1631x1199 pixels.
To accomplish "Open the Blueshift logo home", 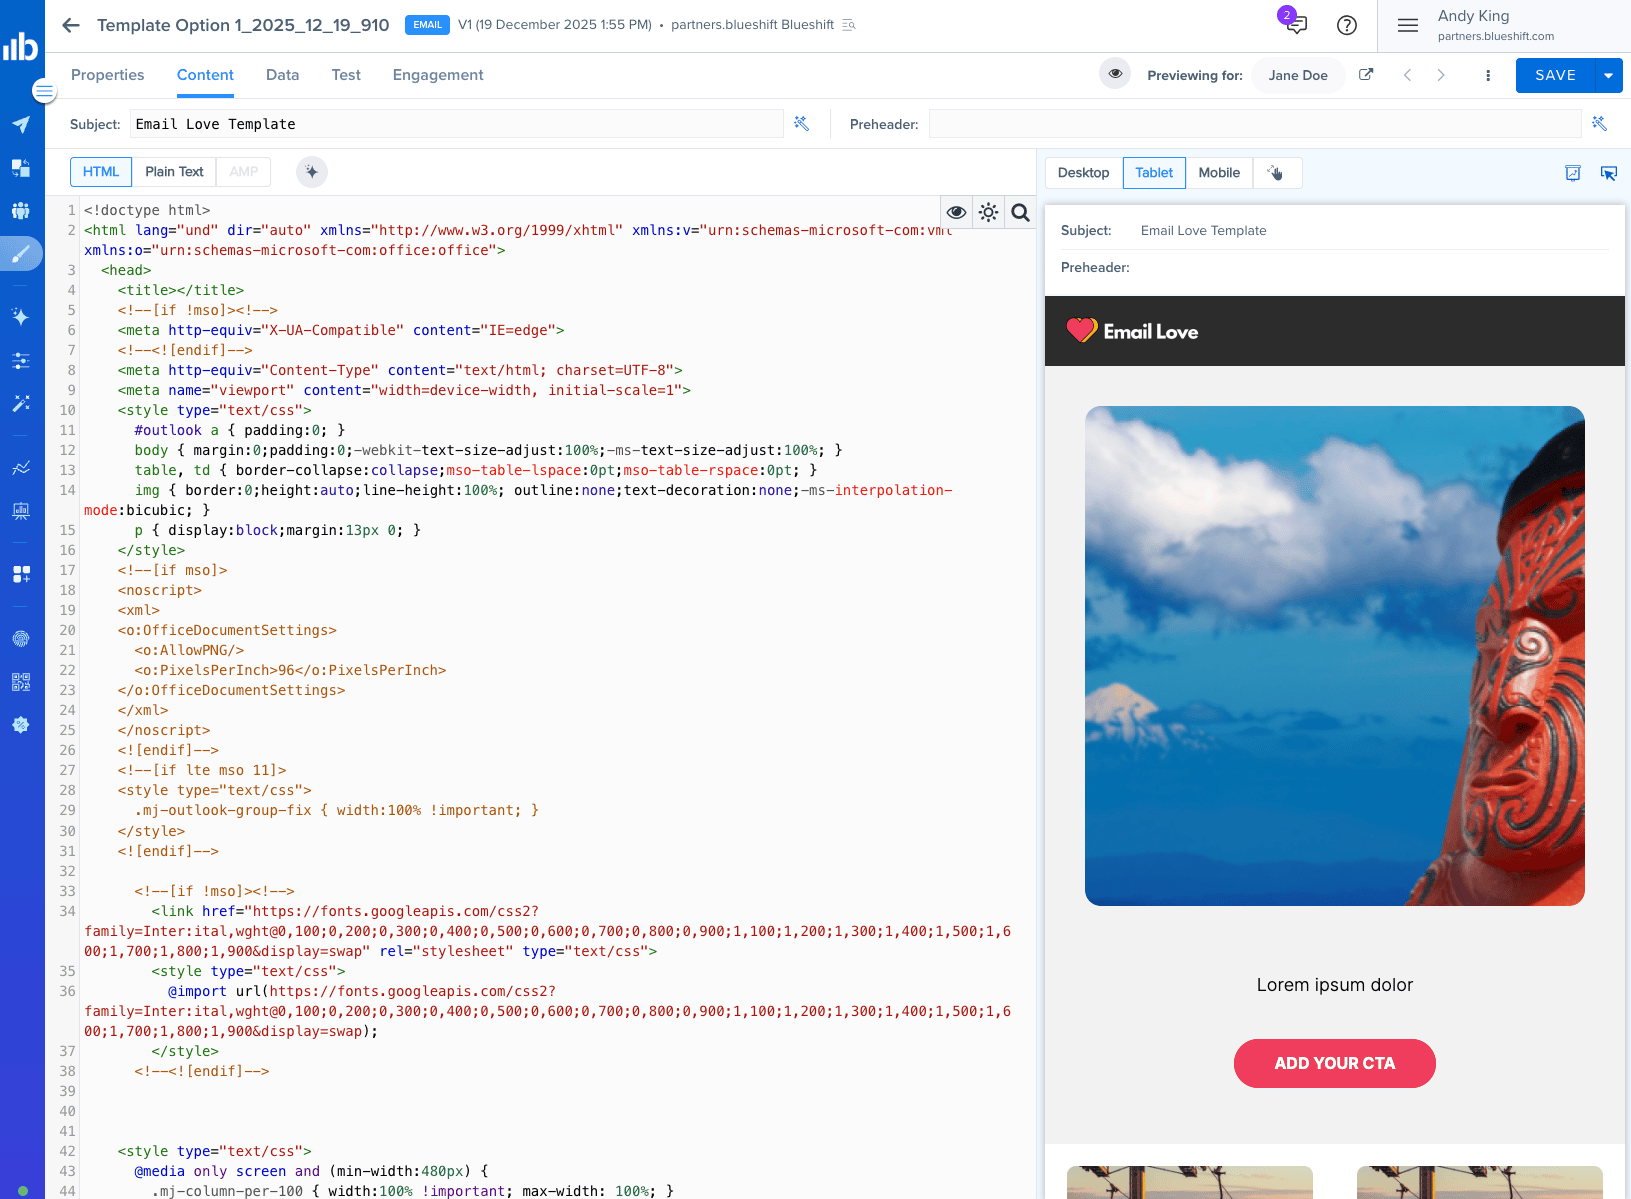I will [21, 46].
